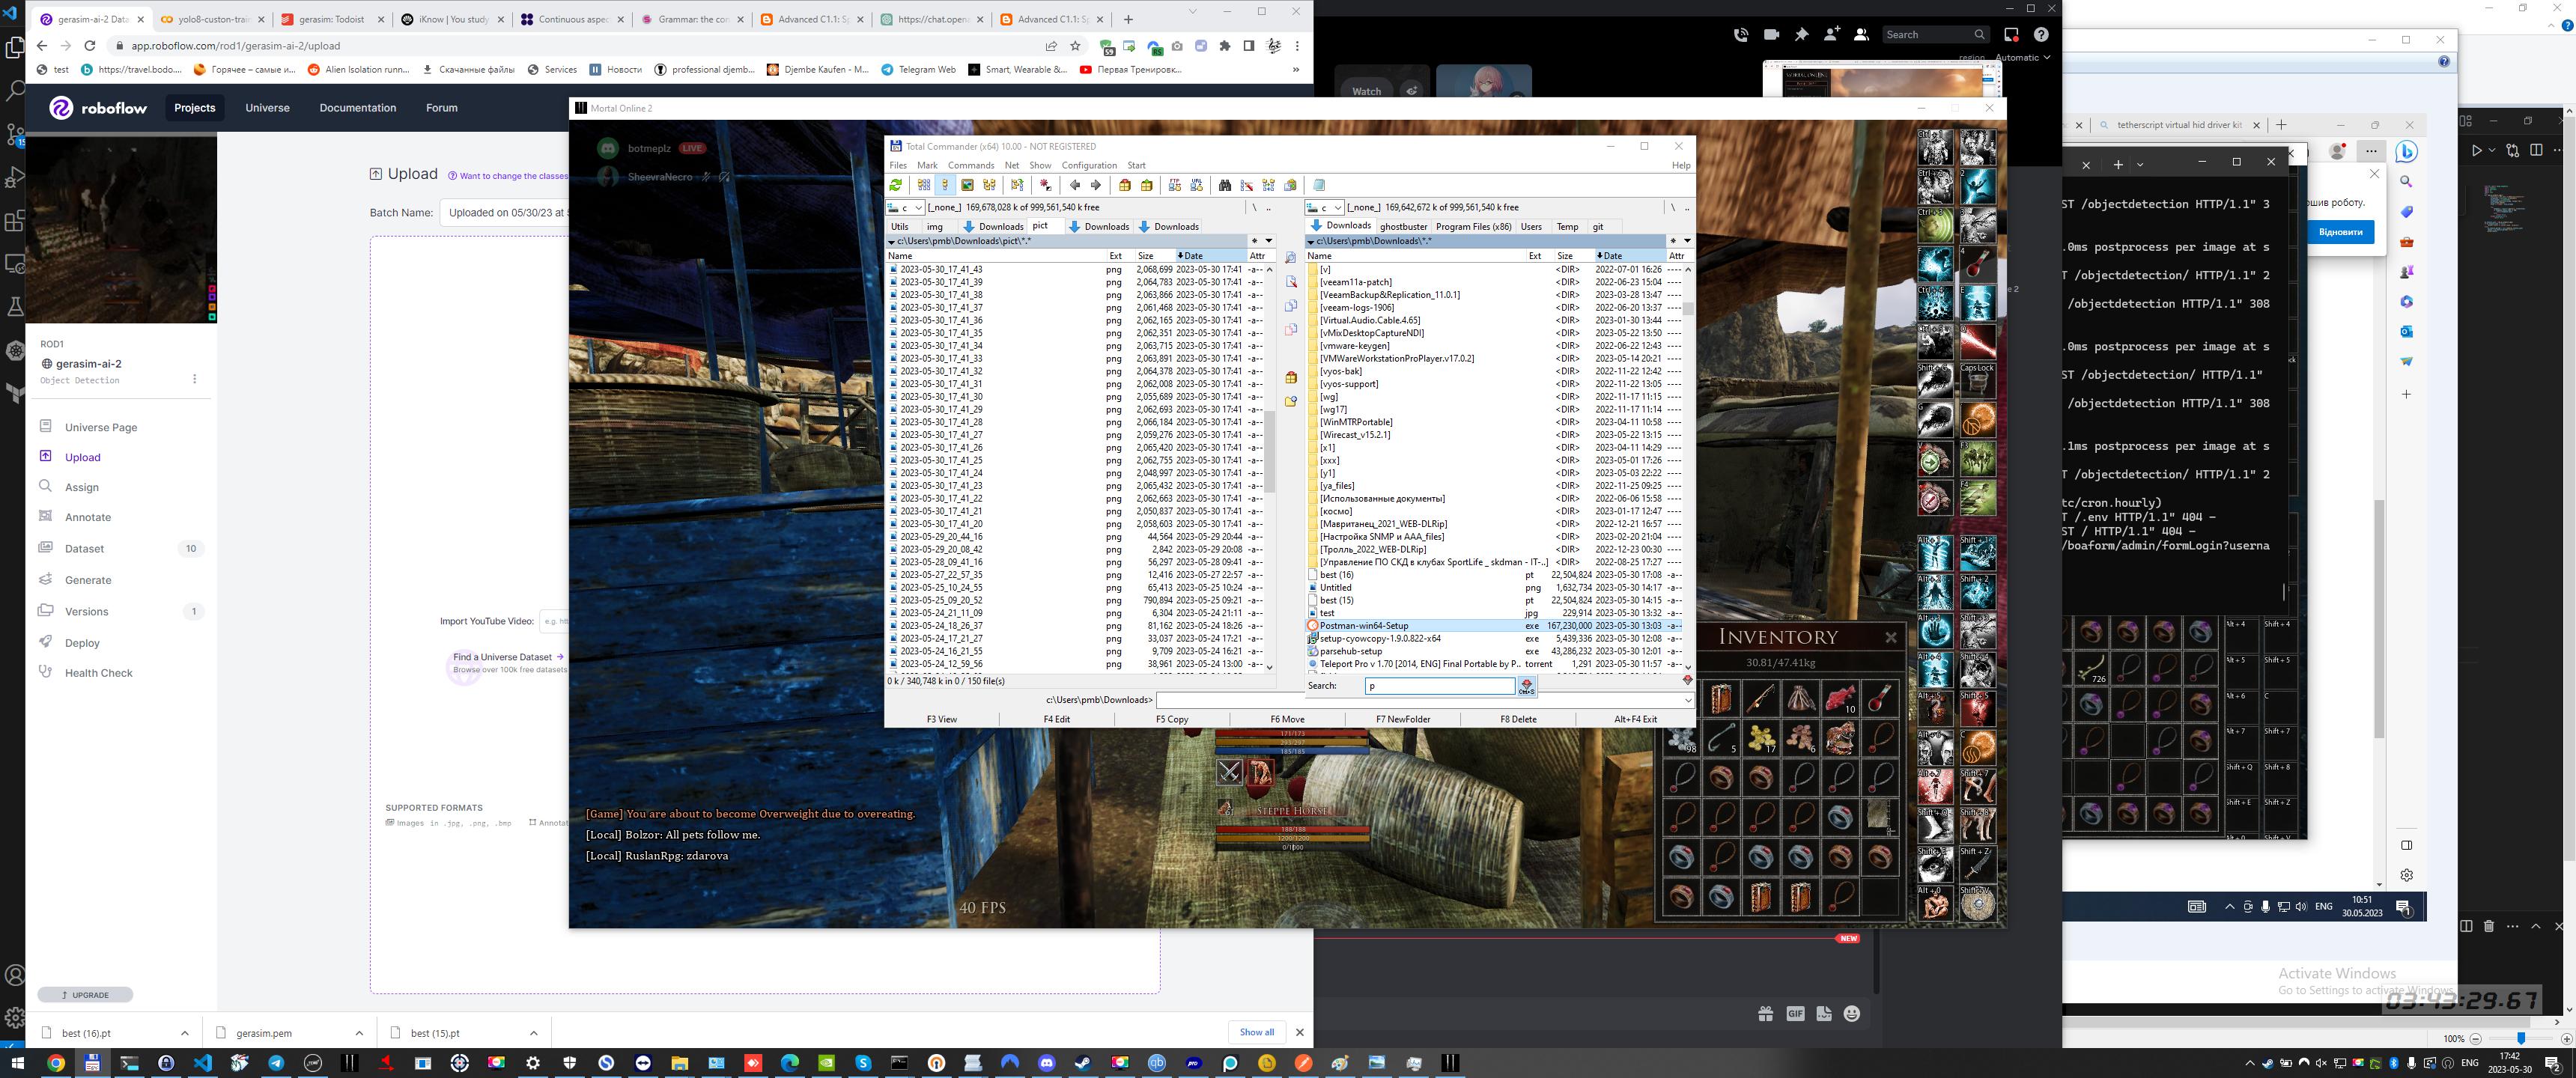2576x1078 pixels.
Task: Click the F7 NewFolder button
Action: click(1403, 719)
